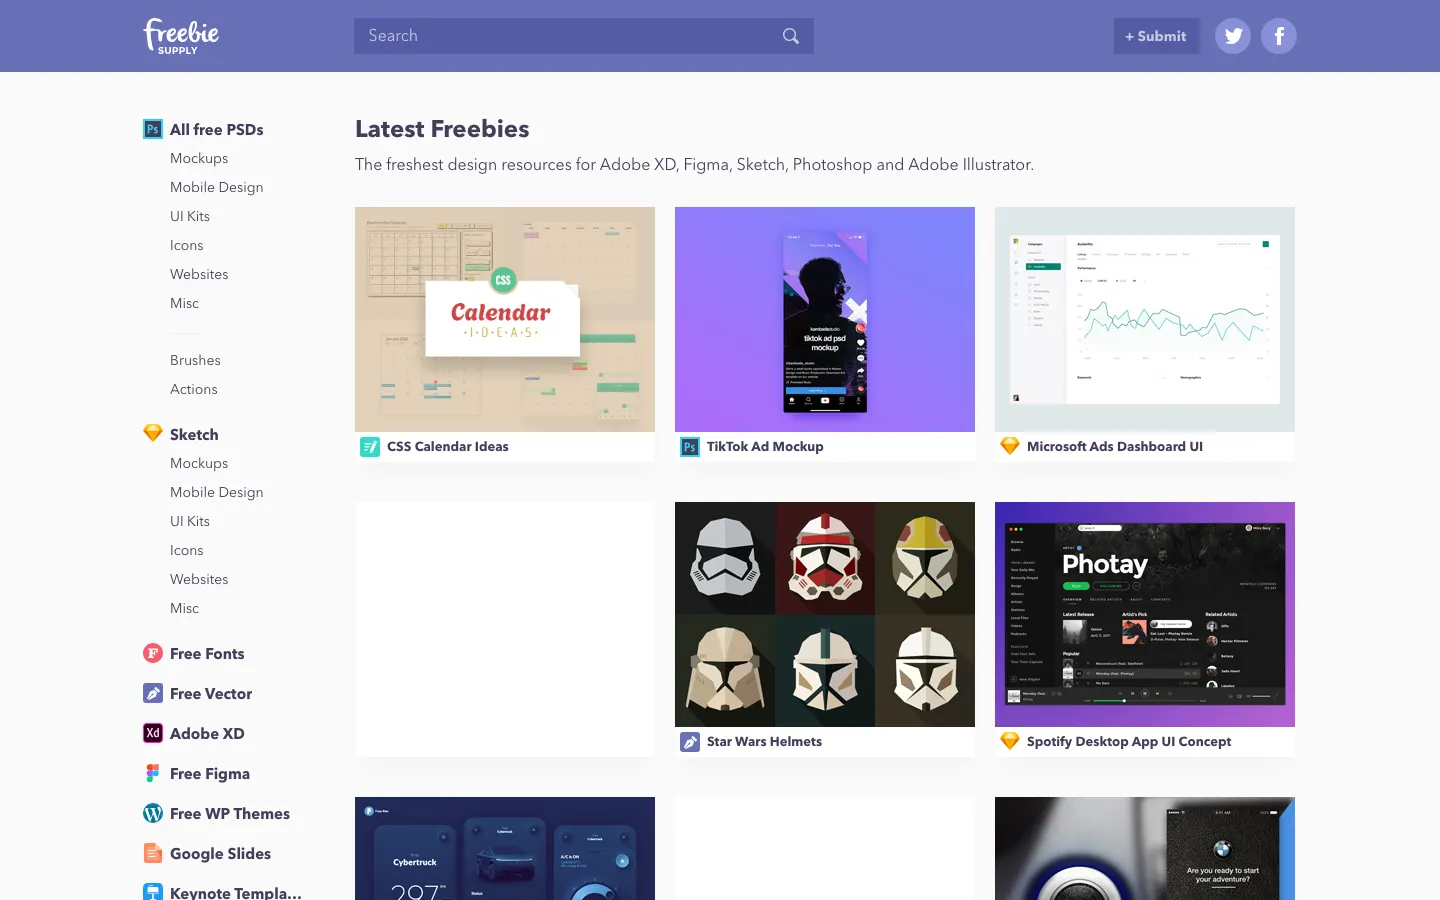The height and width of the screenshot is (900, 1440).
Task: Open Spotify Desktop App UI Concept thumbnail
Action: 1145,614
